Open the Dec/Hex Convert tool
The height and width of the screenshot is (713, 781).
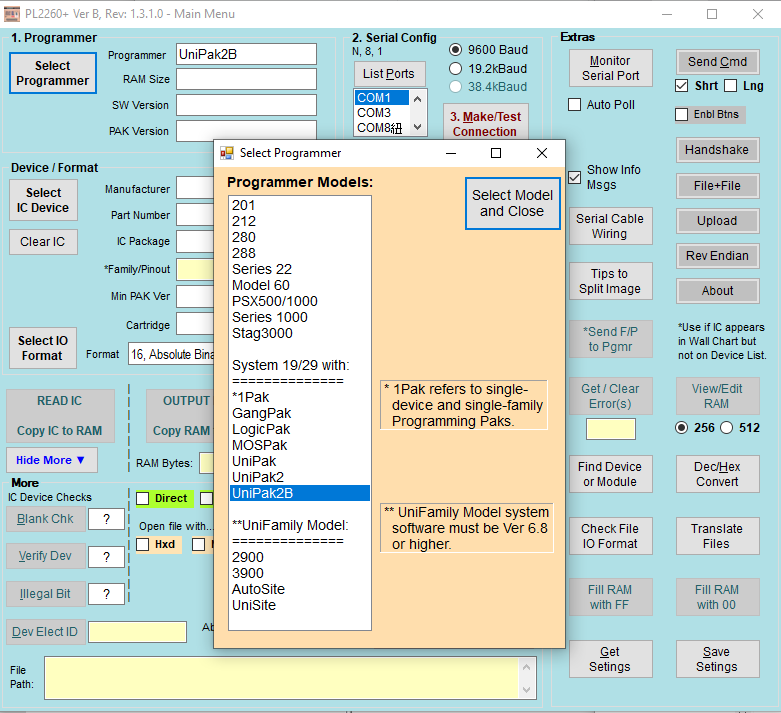(717, 474)
